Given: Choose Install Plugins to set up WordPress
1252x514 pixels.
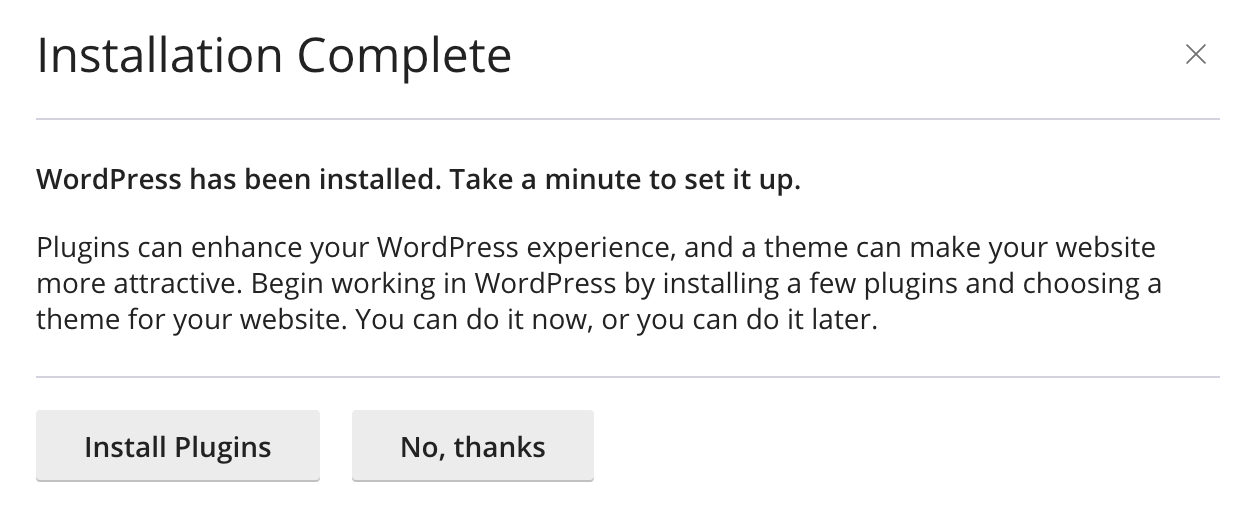Looking at the screenshot, I should (177, 446).
